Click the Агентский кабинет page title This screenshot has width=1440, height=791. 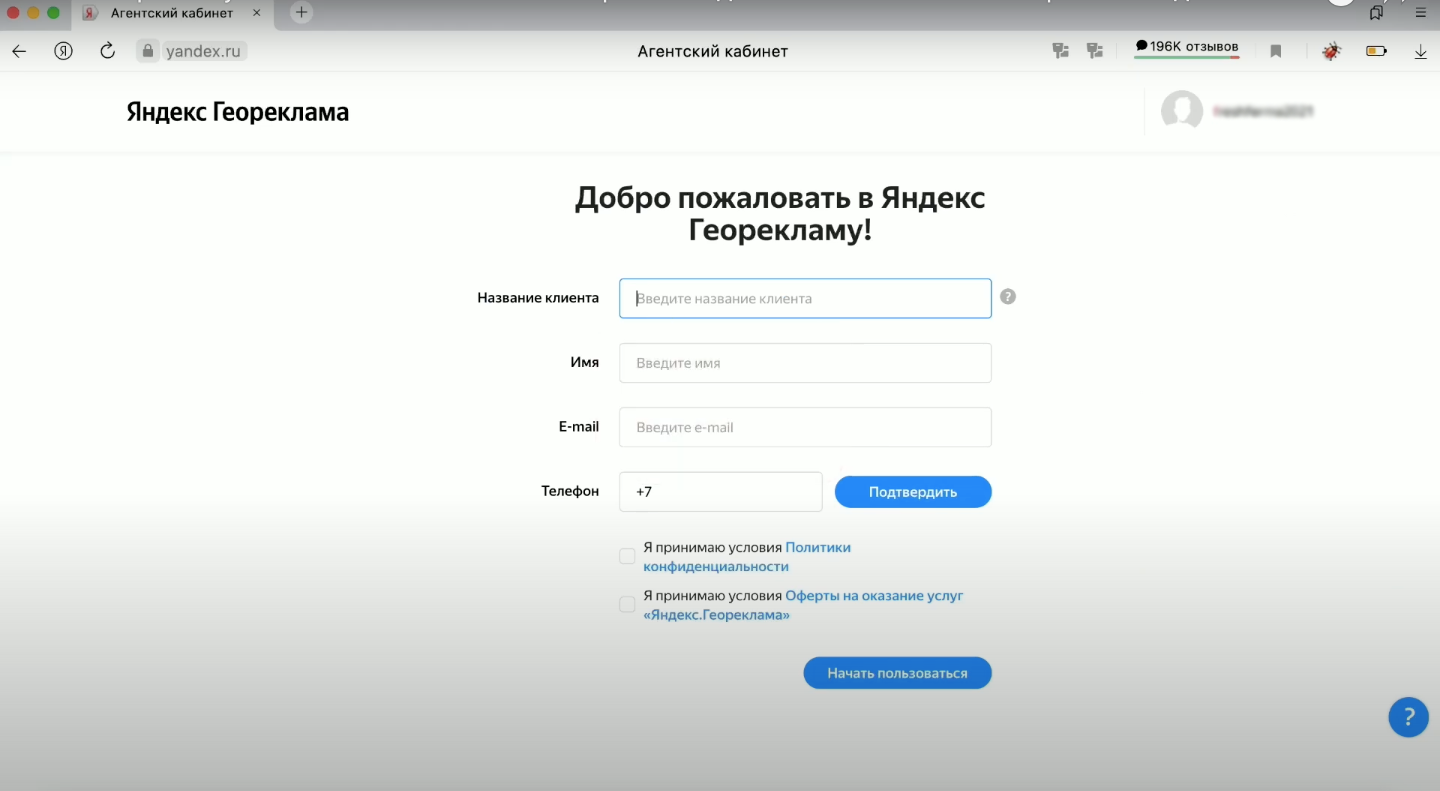pyautogui.click(x=713, y=51)
